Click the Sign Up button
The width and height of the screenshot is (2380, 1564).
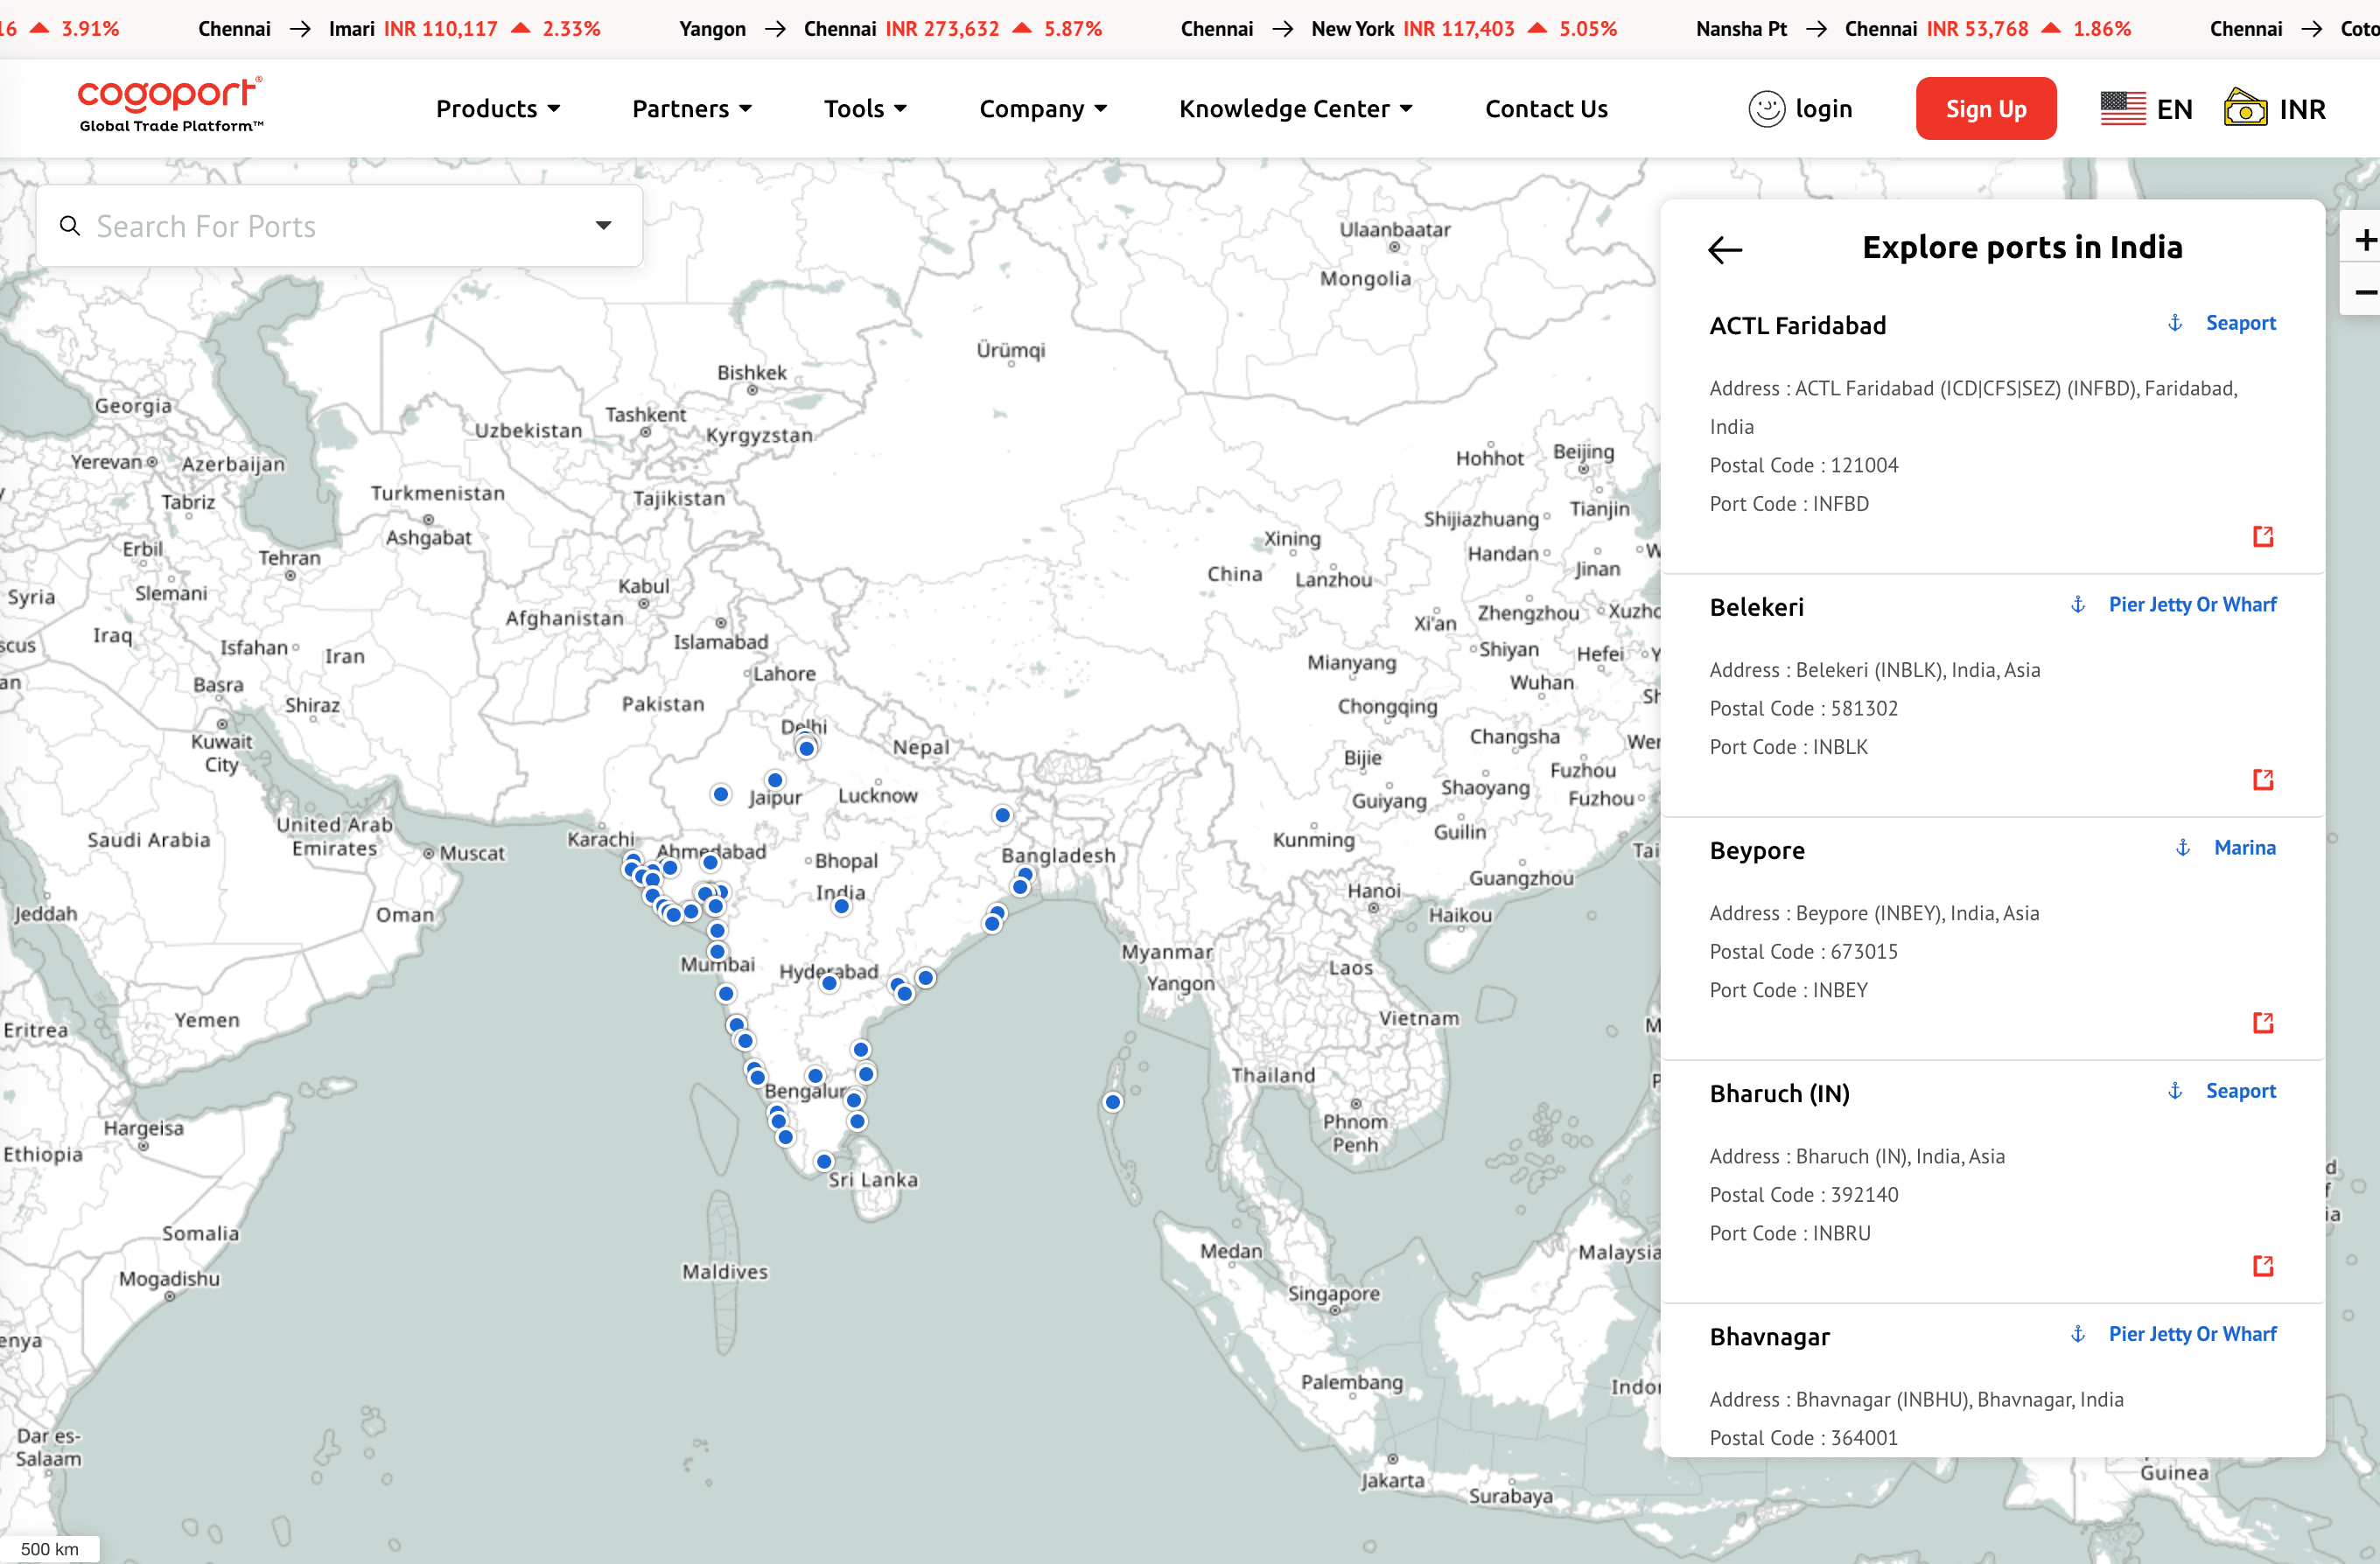pos(1985,109)
